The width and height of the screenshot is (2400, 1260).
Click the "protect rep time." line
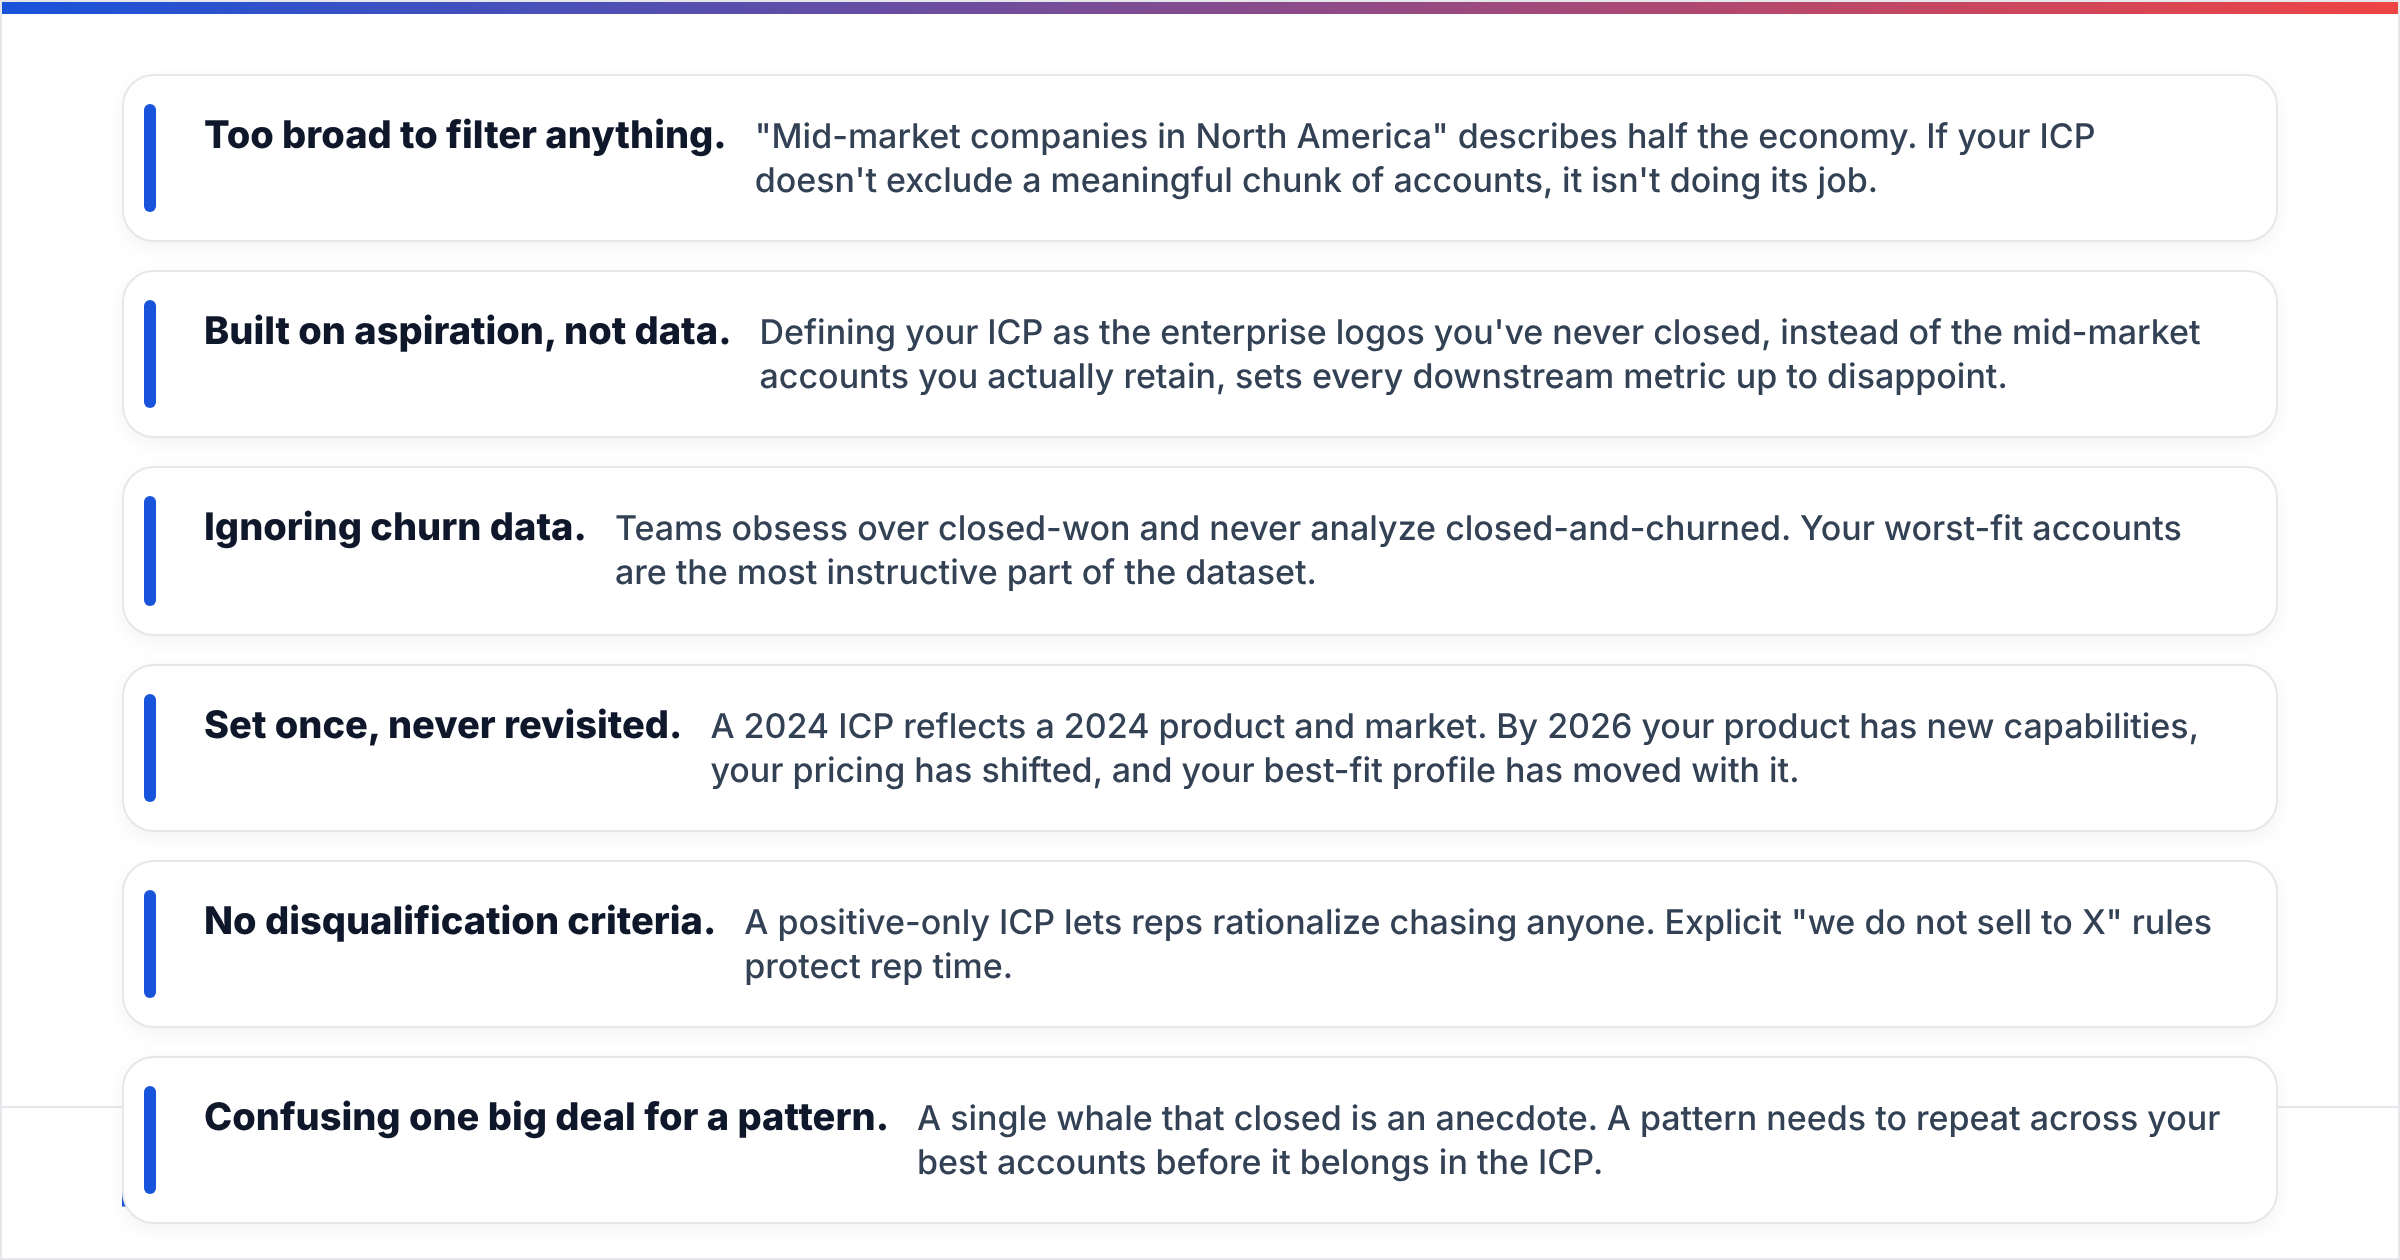coord(878,966)
